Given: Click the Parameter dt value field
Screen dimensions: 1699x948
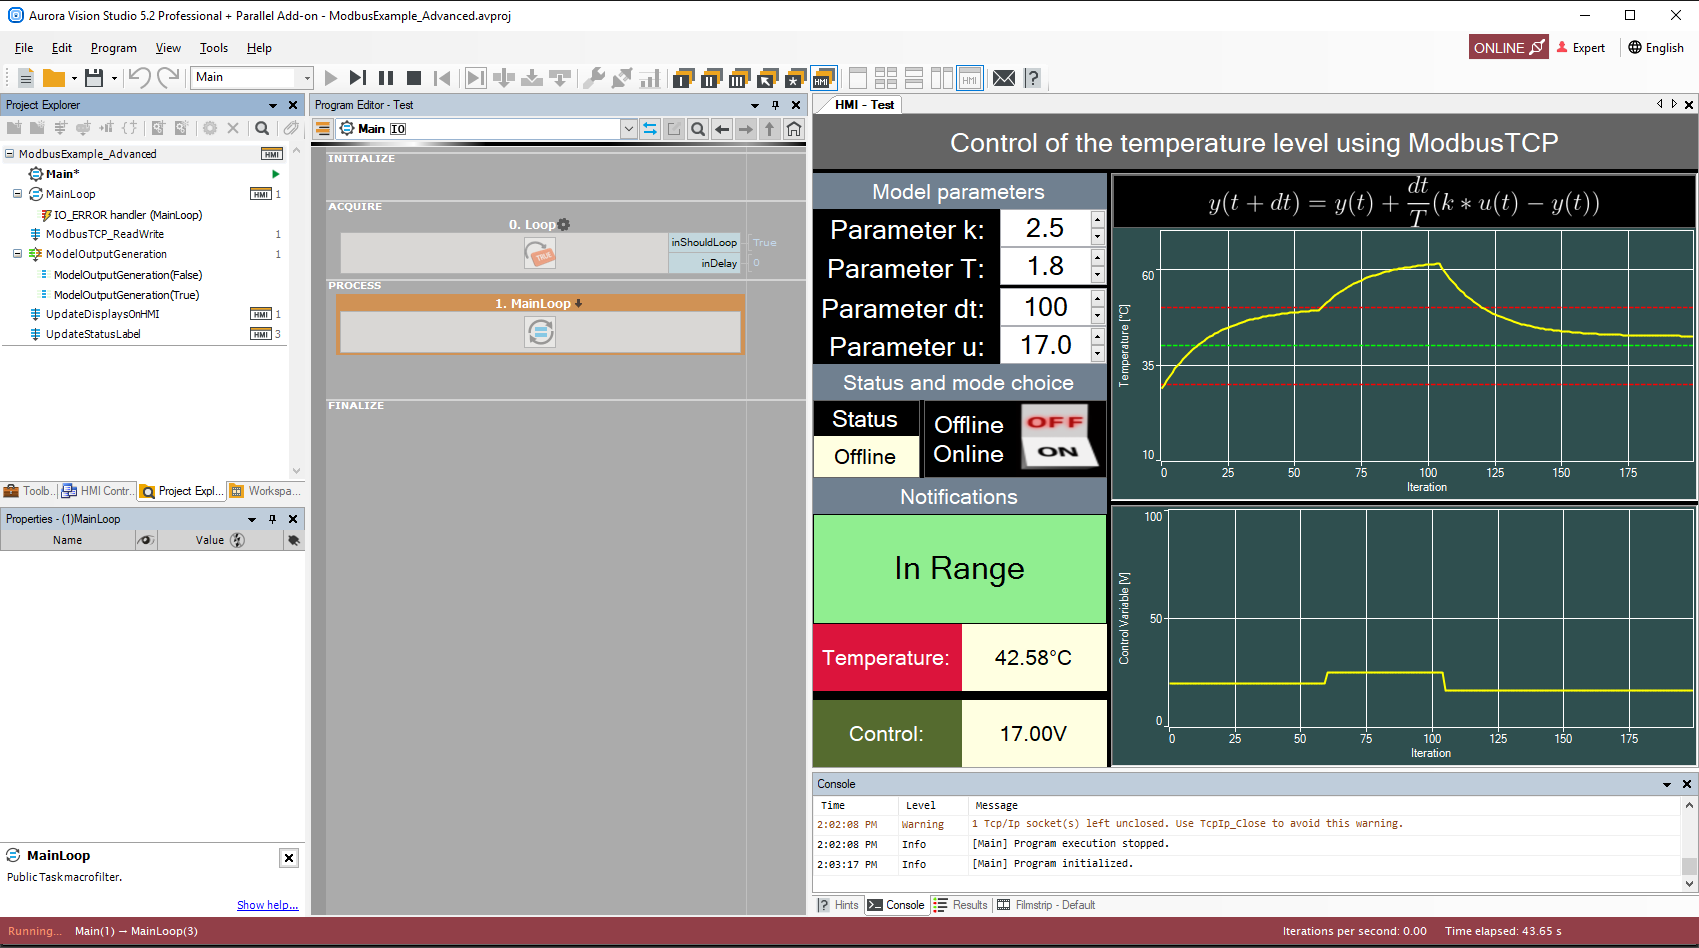Looking at the screenshot, I should click(1045, 307).
